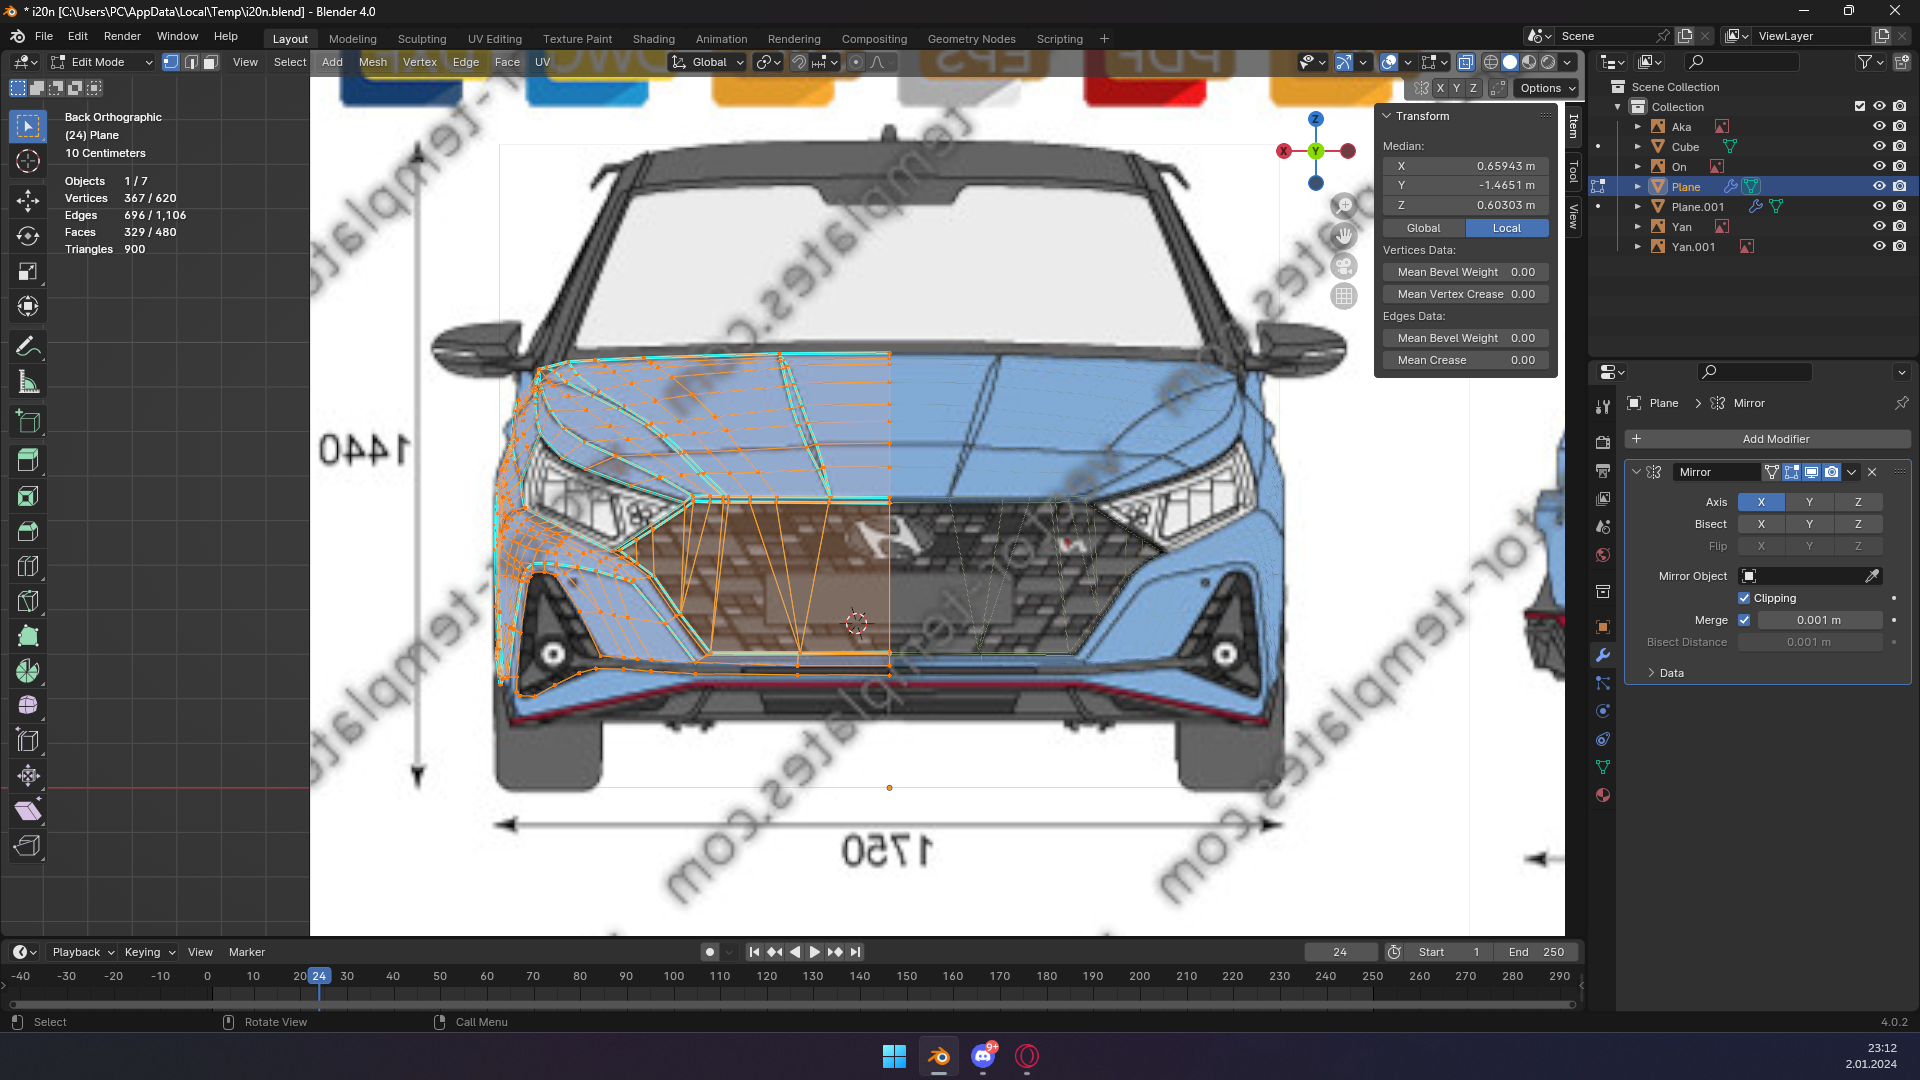The width and height of the screenshot is (1920, 1080).
Task: Open the Edit Mode dropdown
Action: (102, 62)
